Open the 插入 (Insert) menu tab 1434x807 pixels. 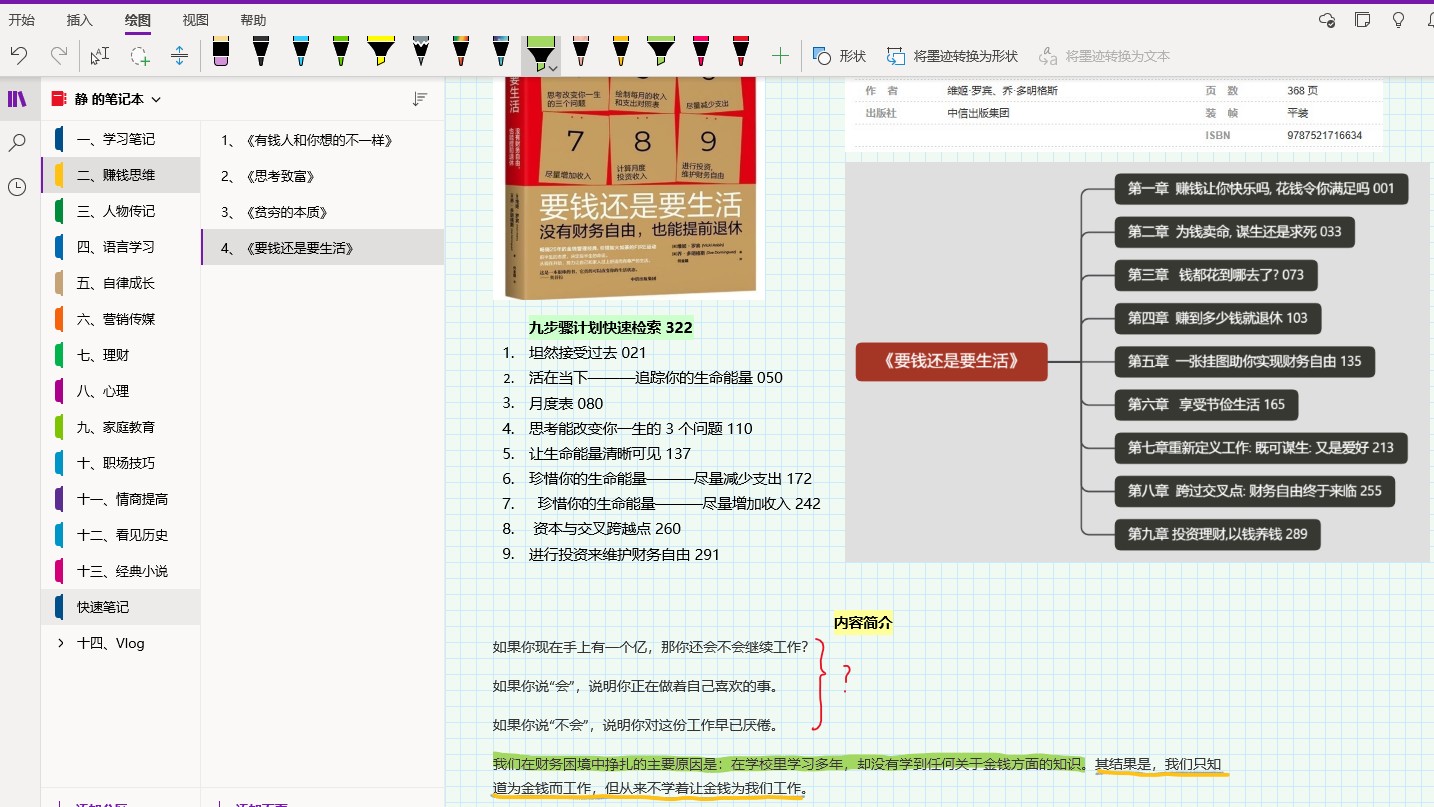pyautogui.click(x=79, y=19)
